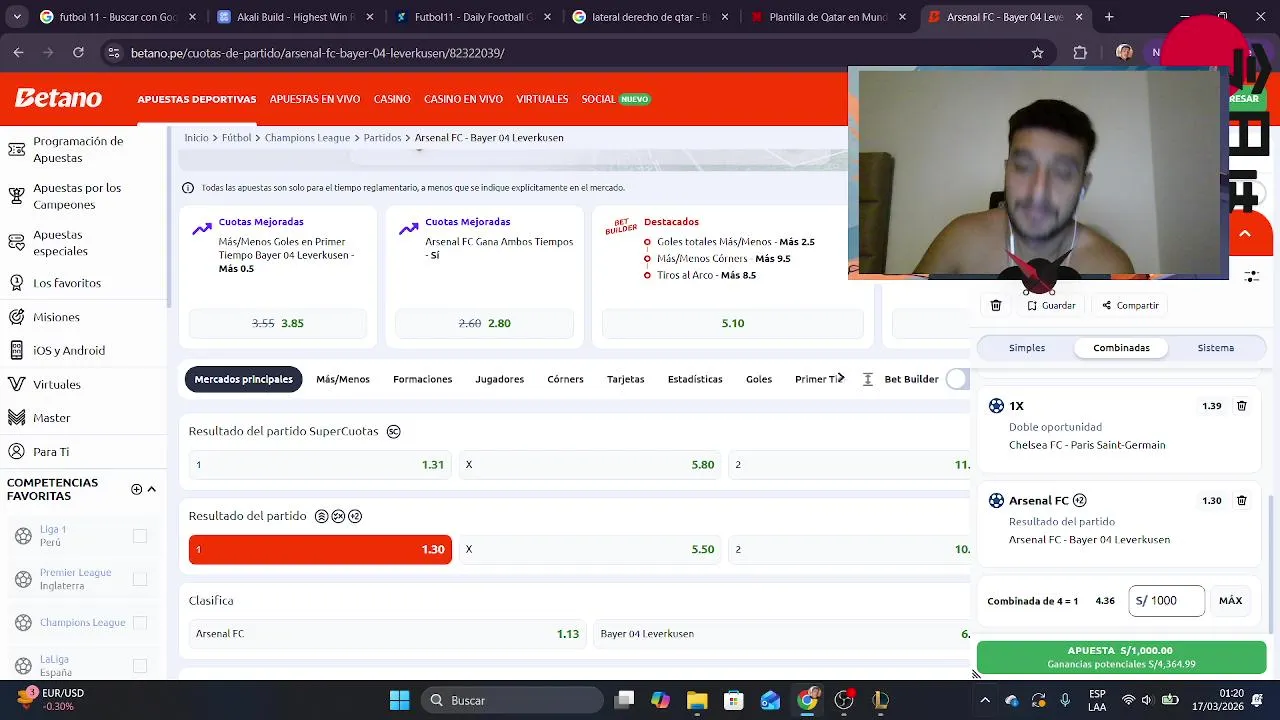Image resolution: width=1280 pixels, height=720 pixels.
Task: Go to Champions League breadcrumb link
Action: click(307, 138)
